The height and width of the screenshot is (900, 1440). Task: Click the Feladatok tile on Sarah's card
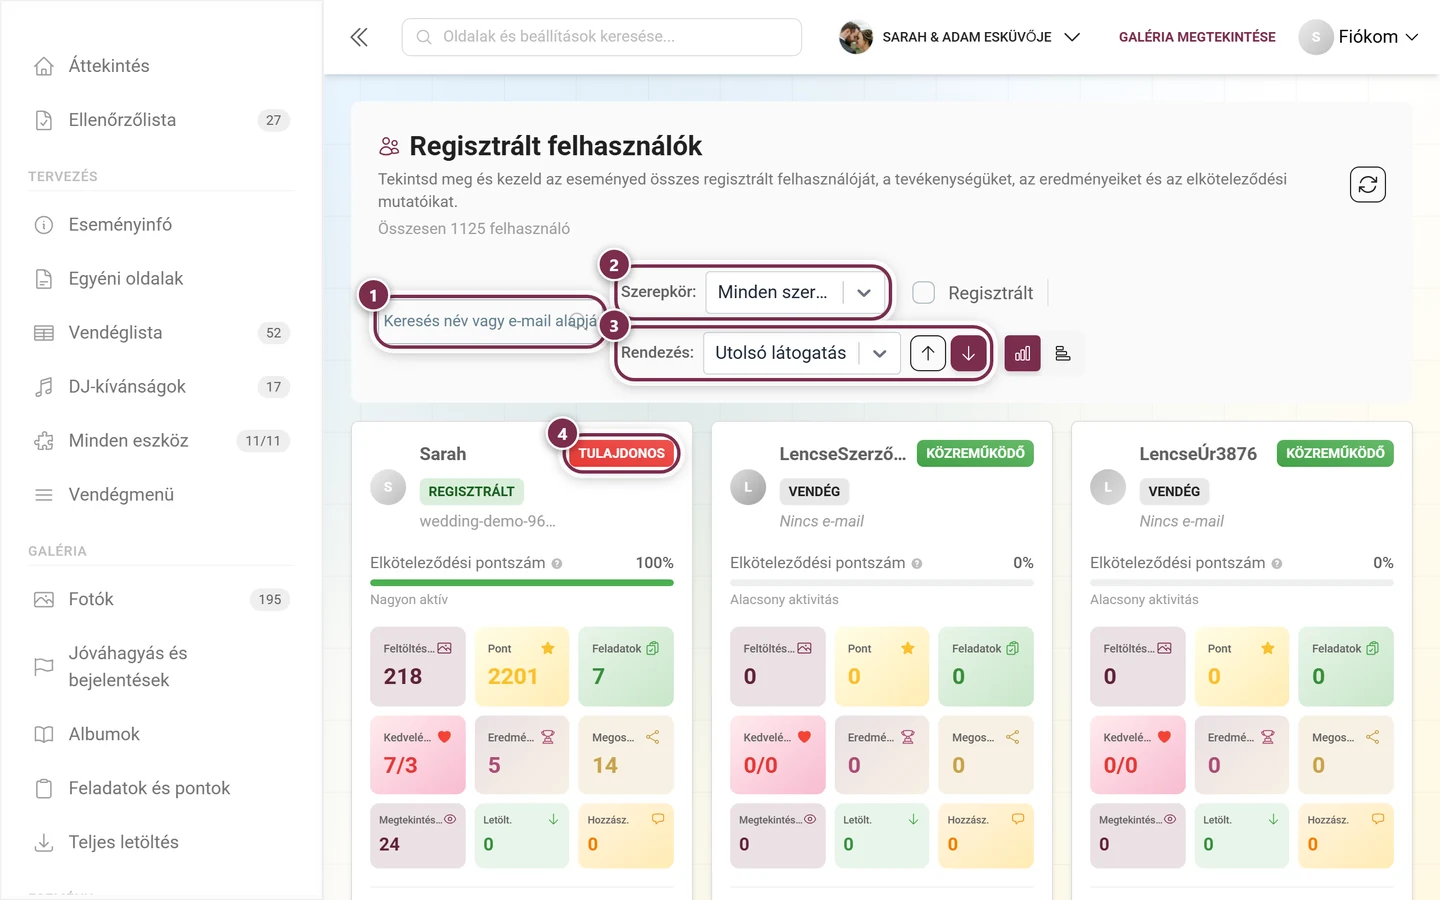(x=626, y=667)
